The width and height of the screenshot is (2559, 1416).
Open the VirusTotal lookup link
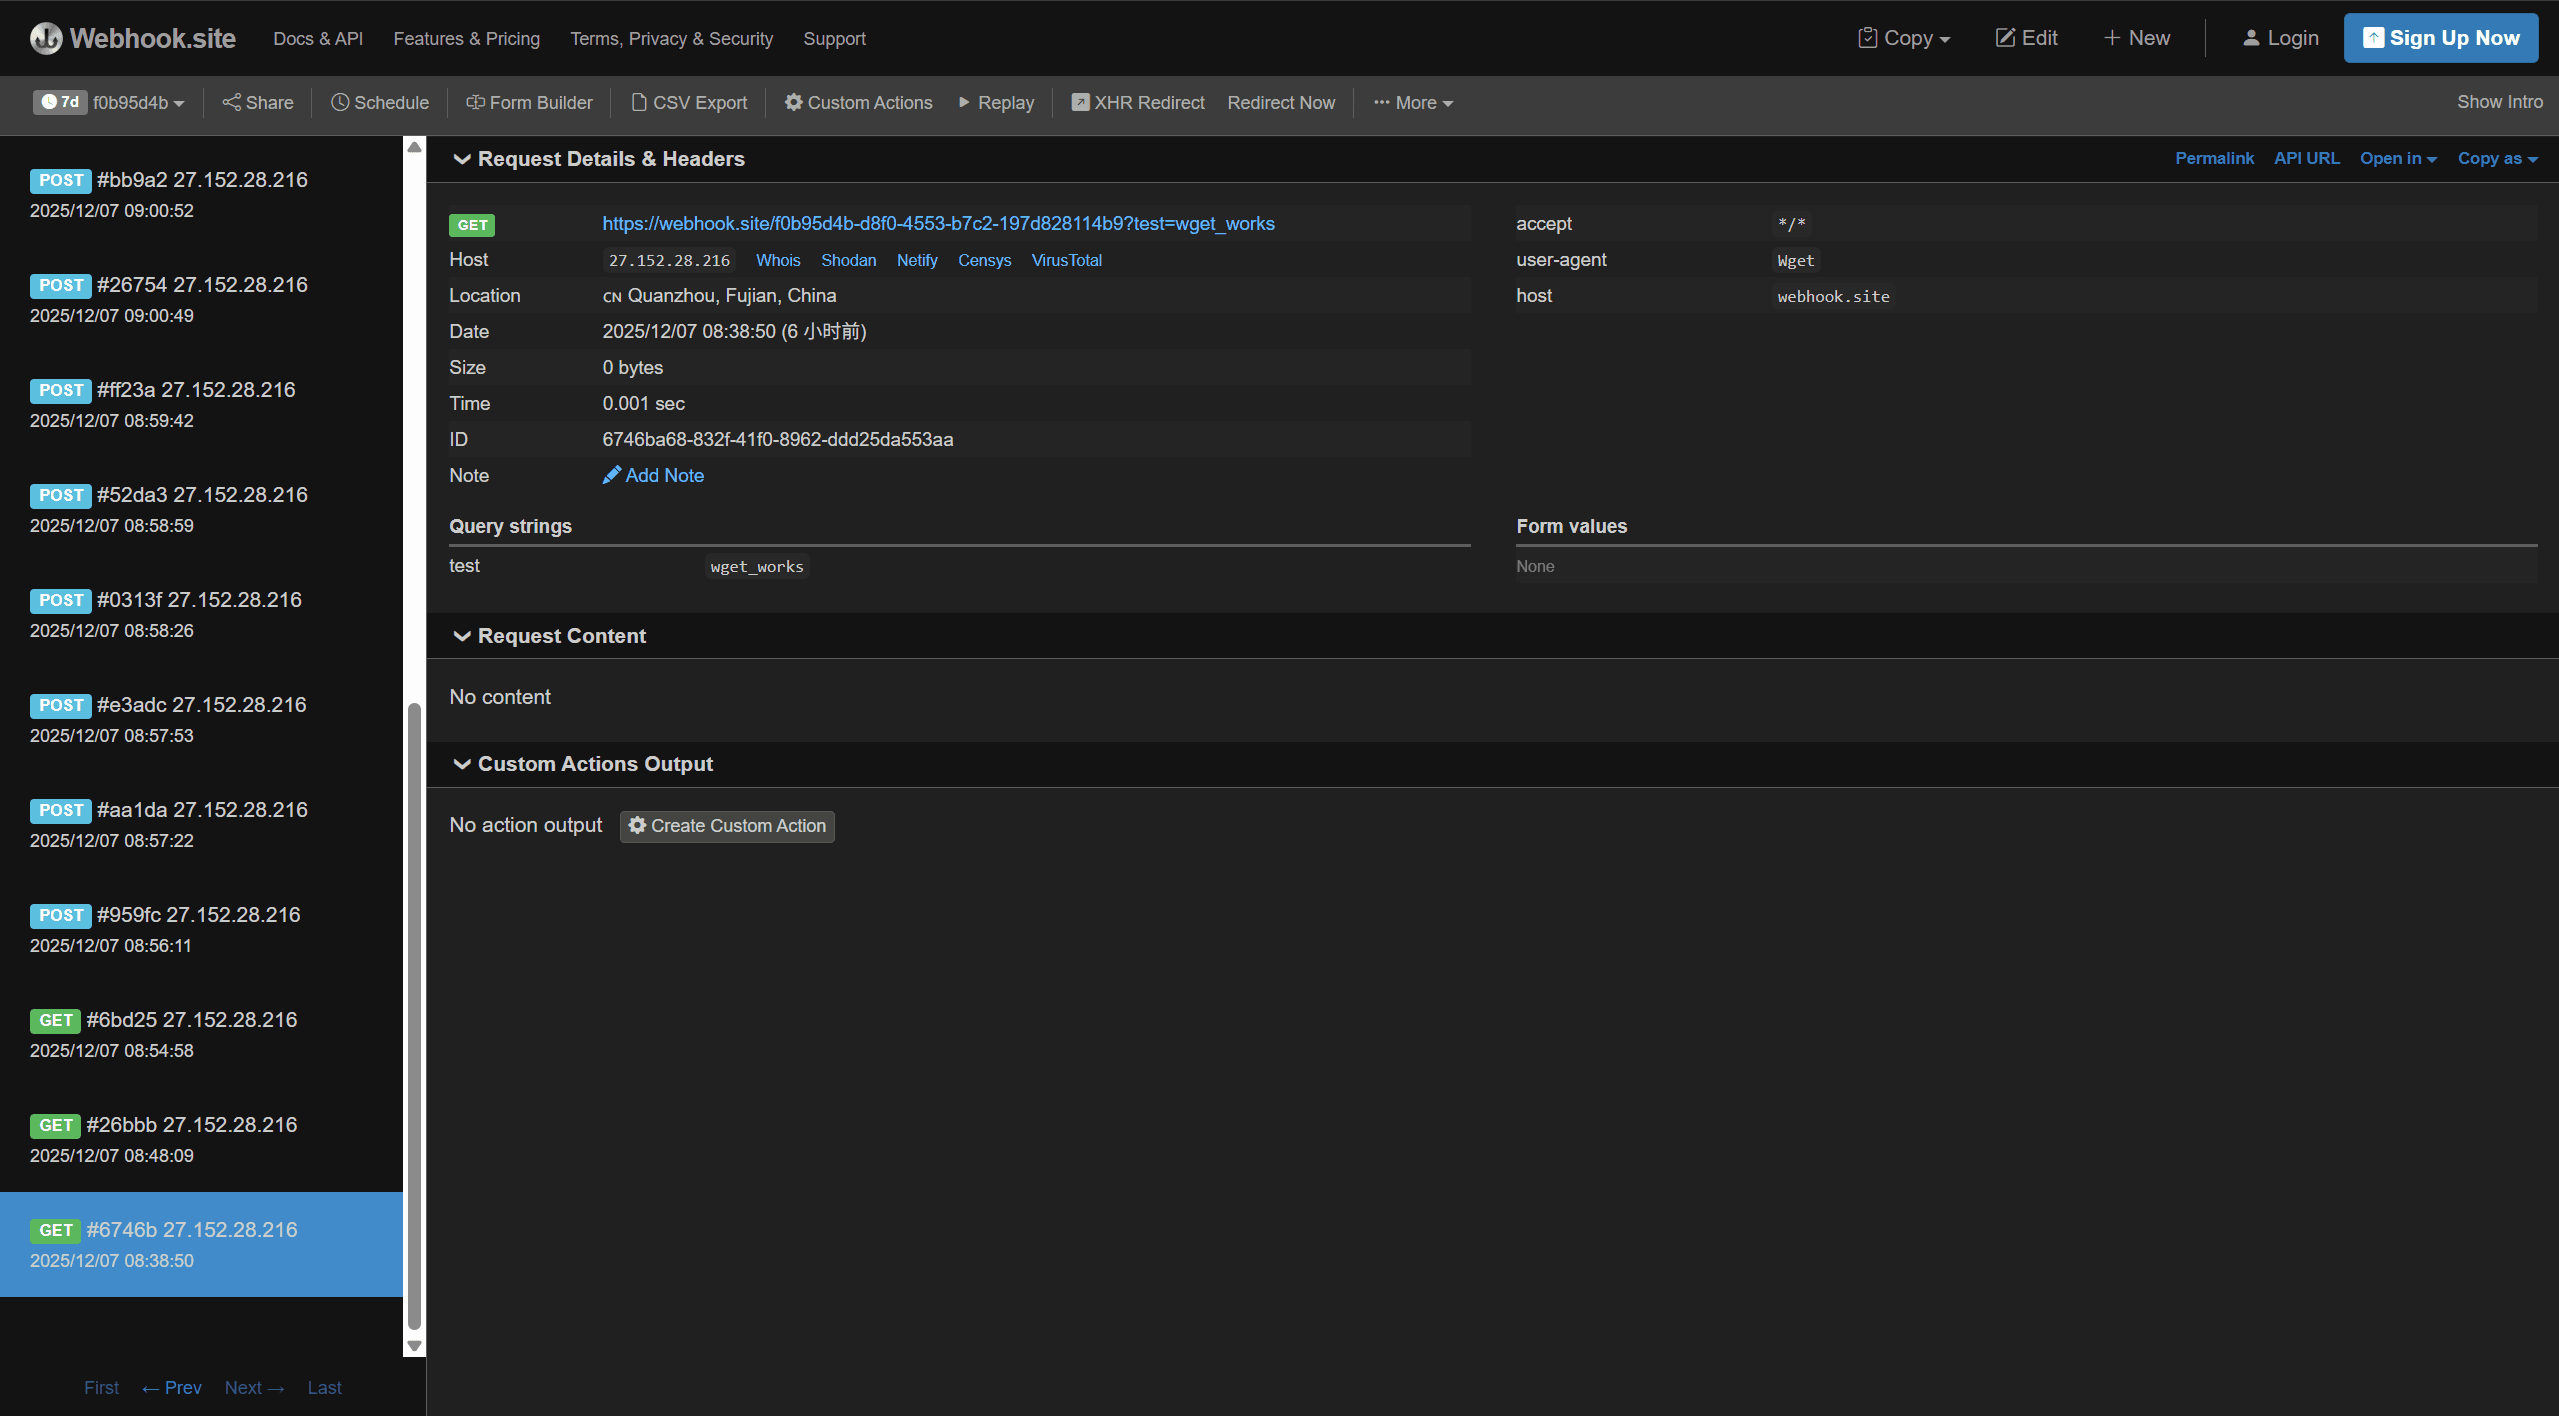coord(1066,260)
